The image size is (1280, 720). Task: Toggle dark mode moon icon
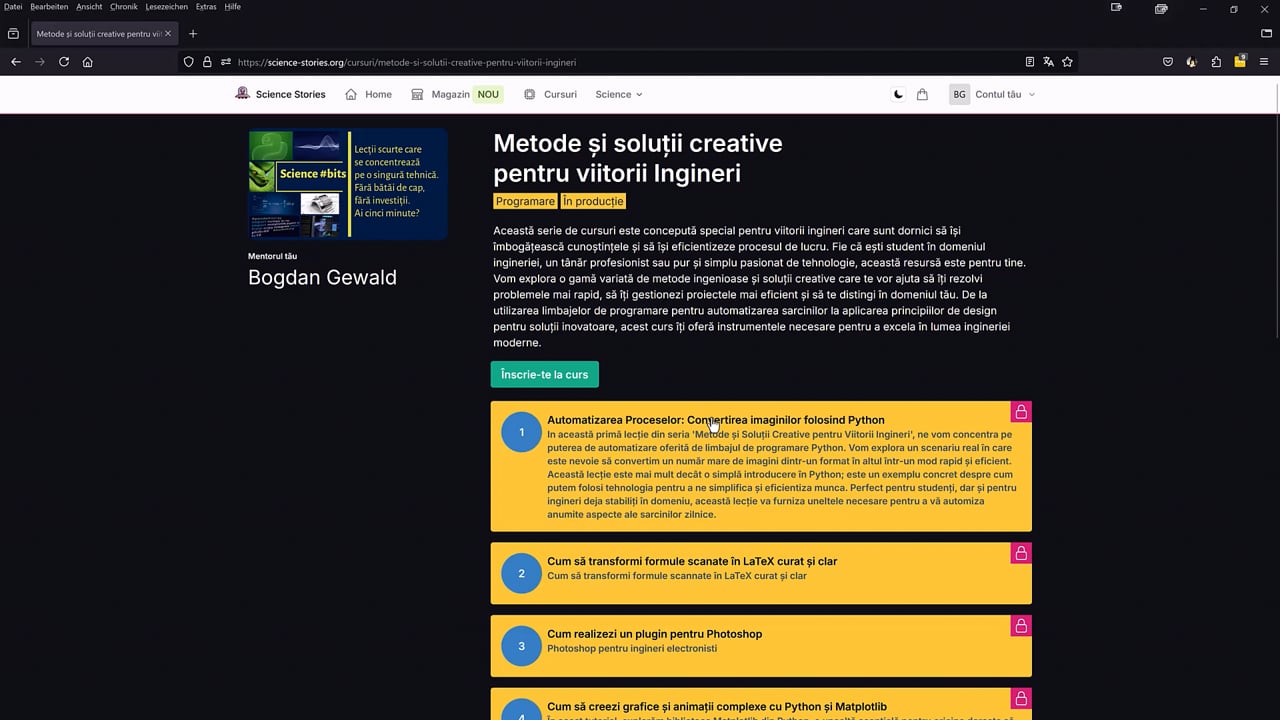(x=898, y=94)
